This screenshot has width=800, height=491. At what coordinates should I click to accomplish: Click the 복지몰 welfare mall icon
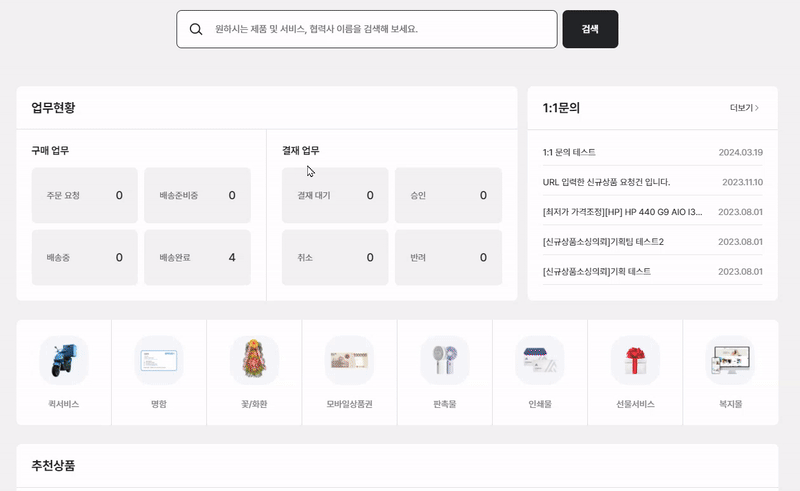point(730,360)
